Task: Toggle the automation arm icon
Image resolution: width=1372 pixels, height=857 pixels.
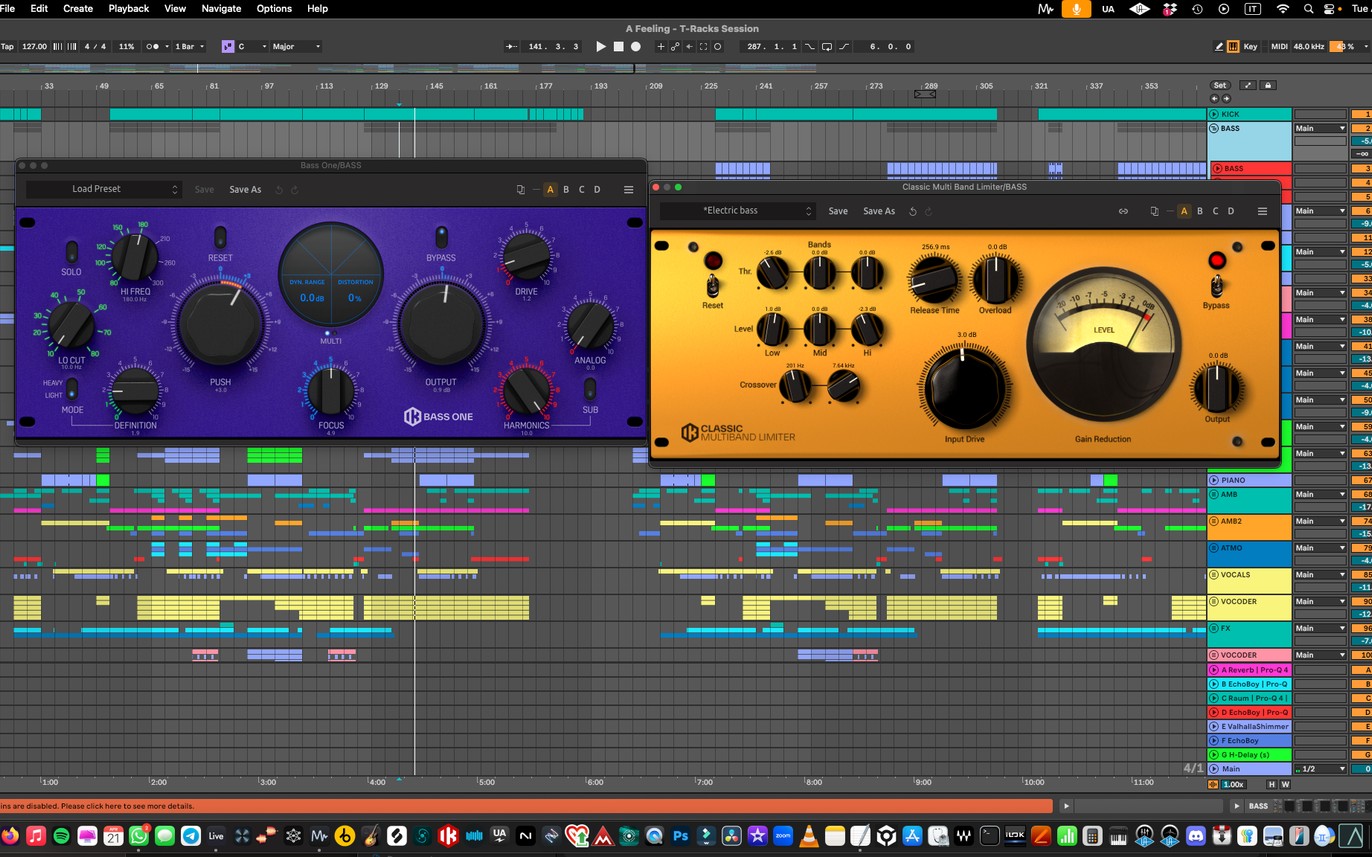Action: (675, 47)
